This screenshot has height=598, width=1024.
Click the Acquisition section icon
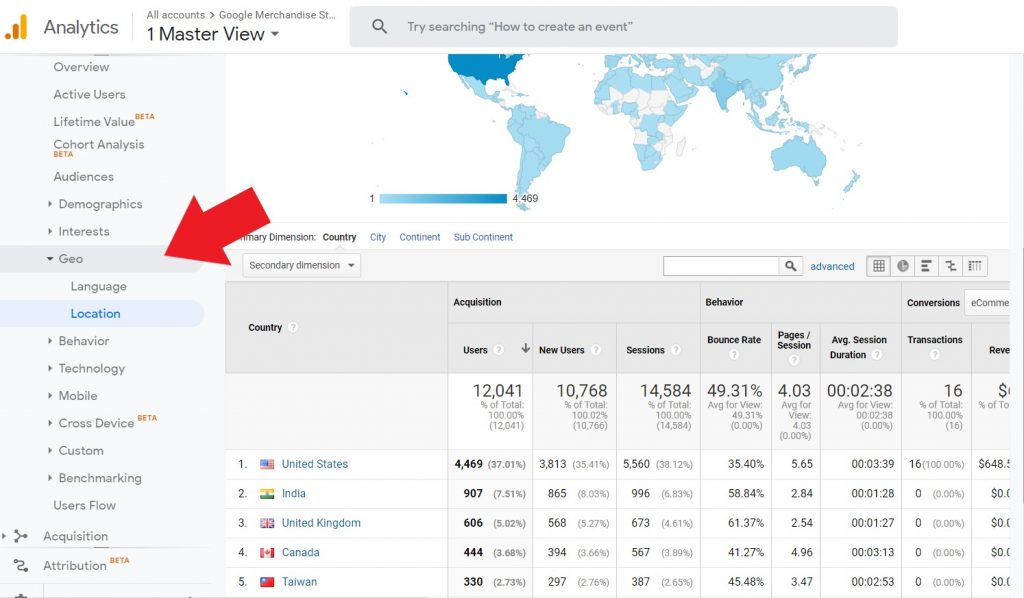pyautogui.click(x=21, y=536)
